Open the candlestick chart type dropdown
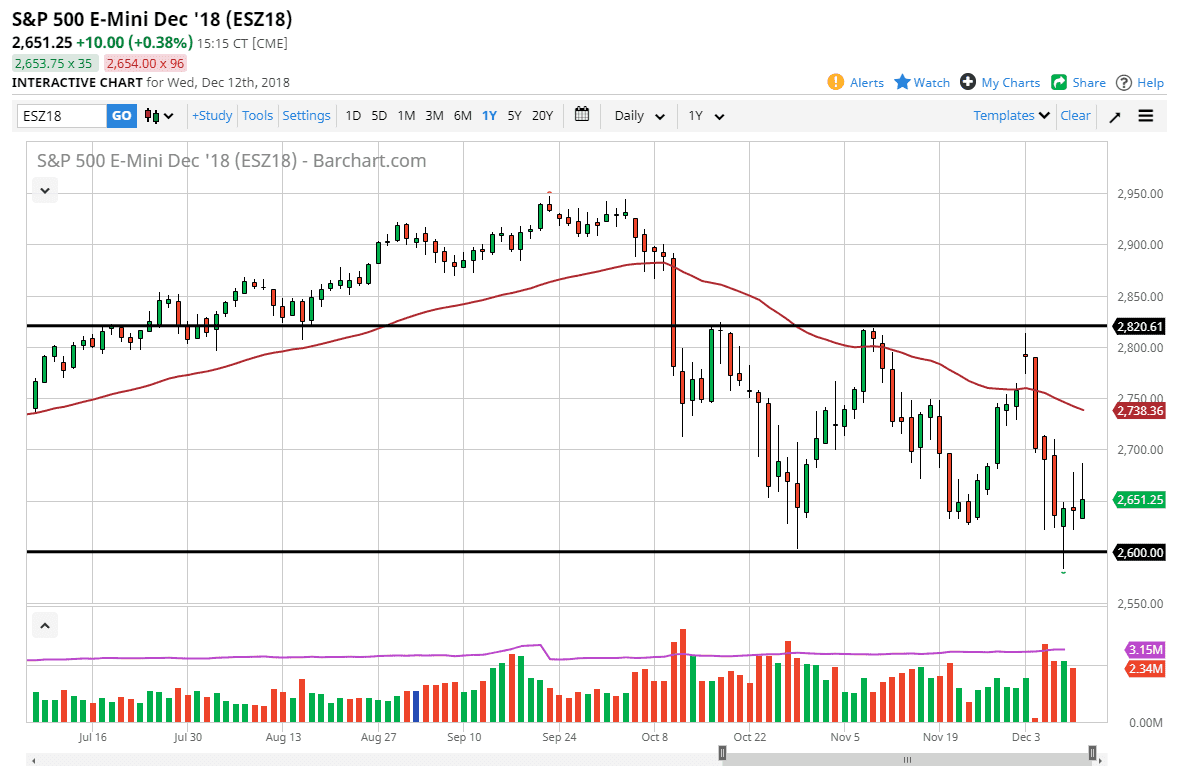 point(155,116)
